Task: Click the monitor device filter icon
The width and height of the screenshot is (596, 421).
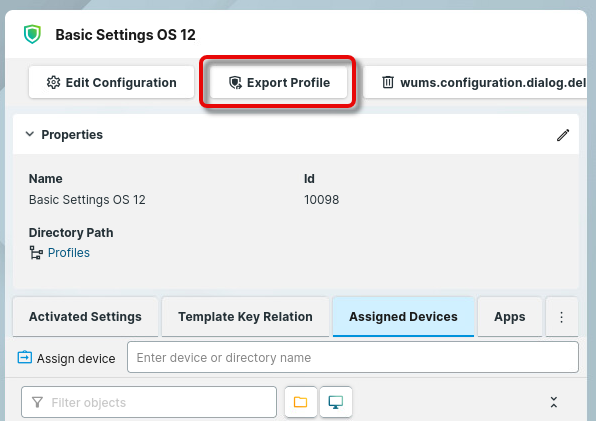Action: pos(336,402)
